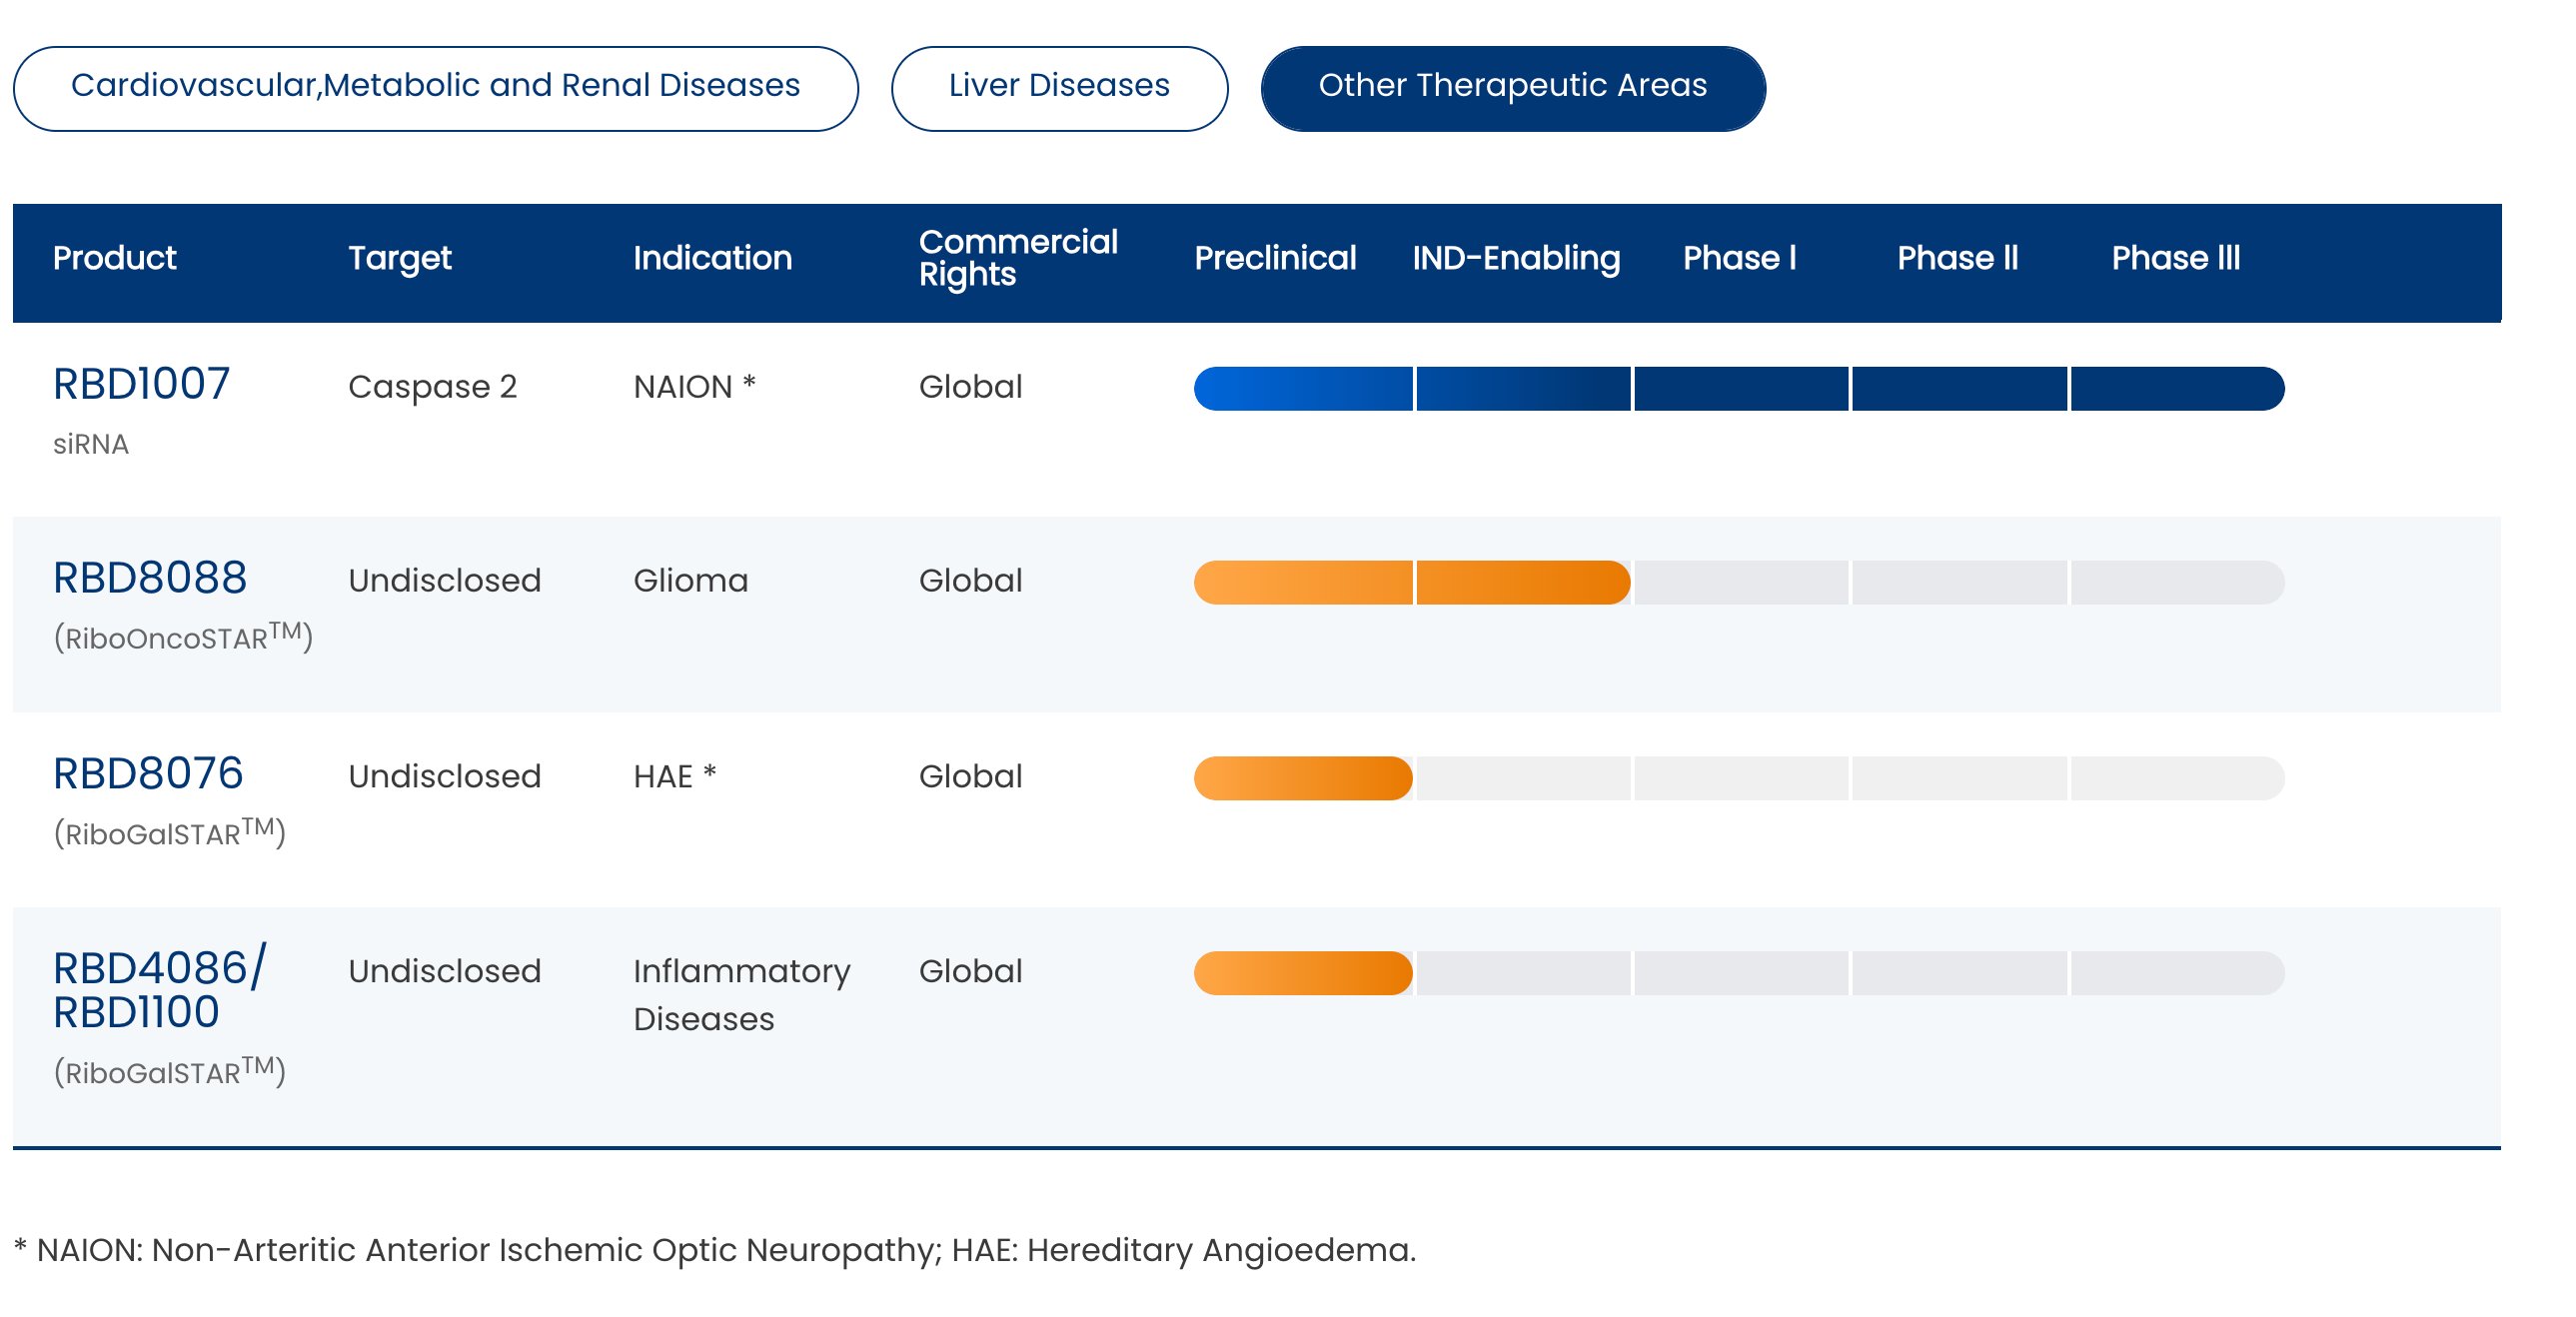Click the Product column header

point(115,258)
